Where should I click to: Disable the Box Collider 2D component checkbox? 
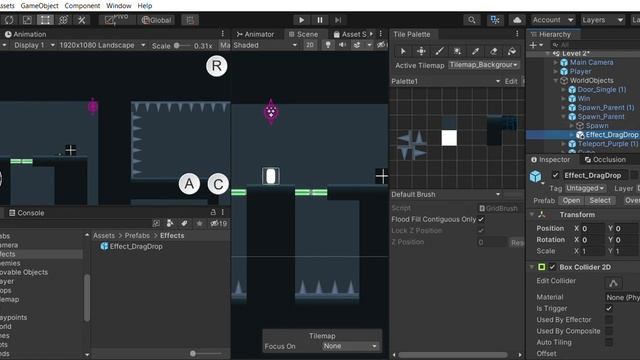(x=552, y=267)
